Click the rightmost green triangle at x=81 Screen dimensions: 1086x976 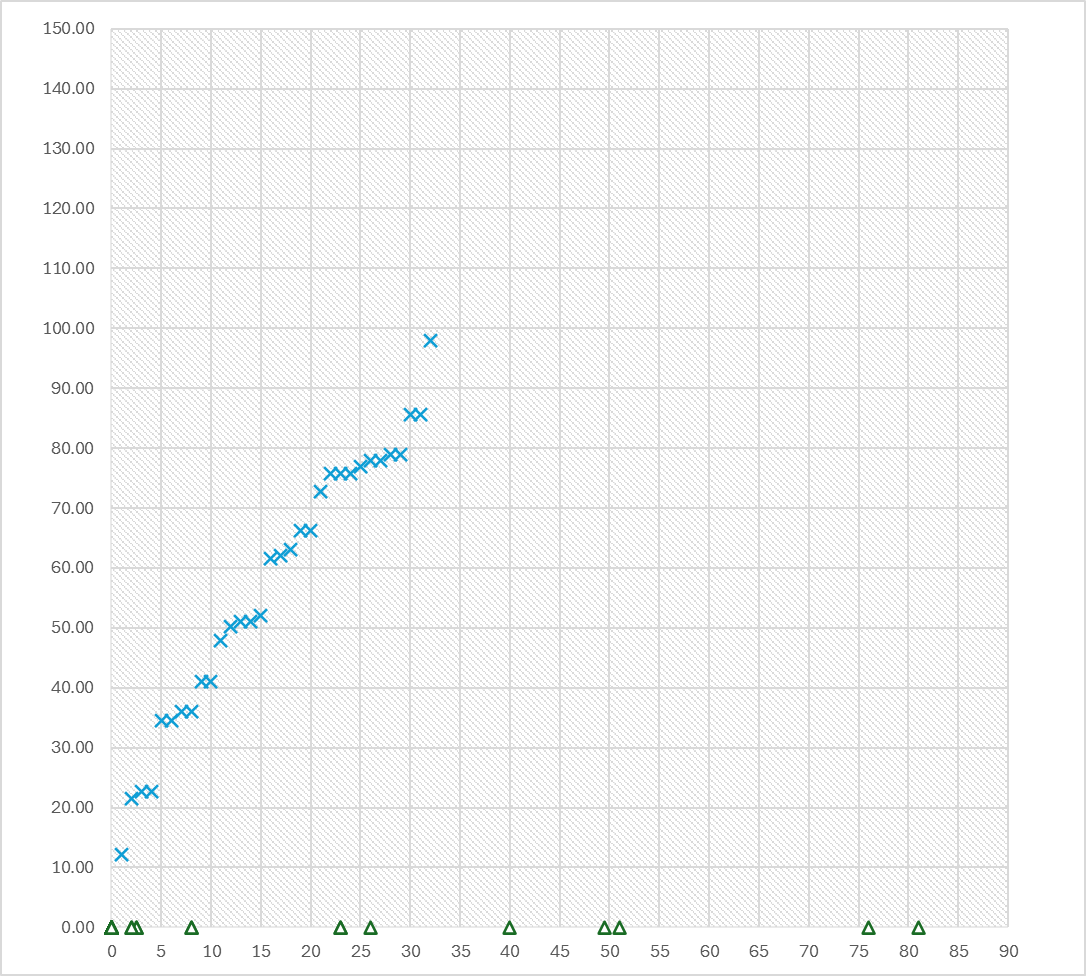tap(918, 928)
